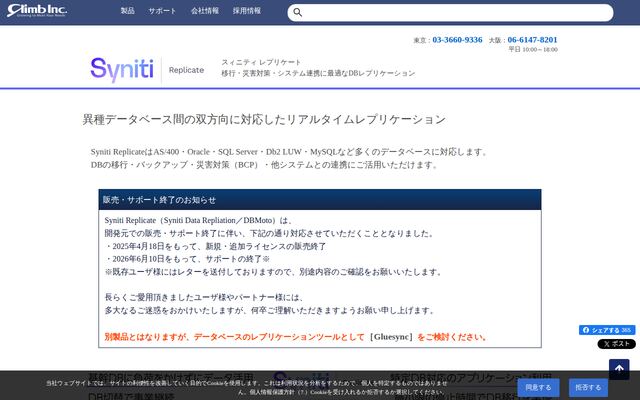The image size is (640, 400).
Task: Click the Facebook シェアする button
Action: click(x=607, y=330)
